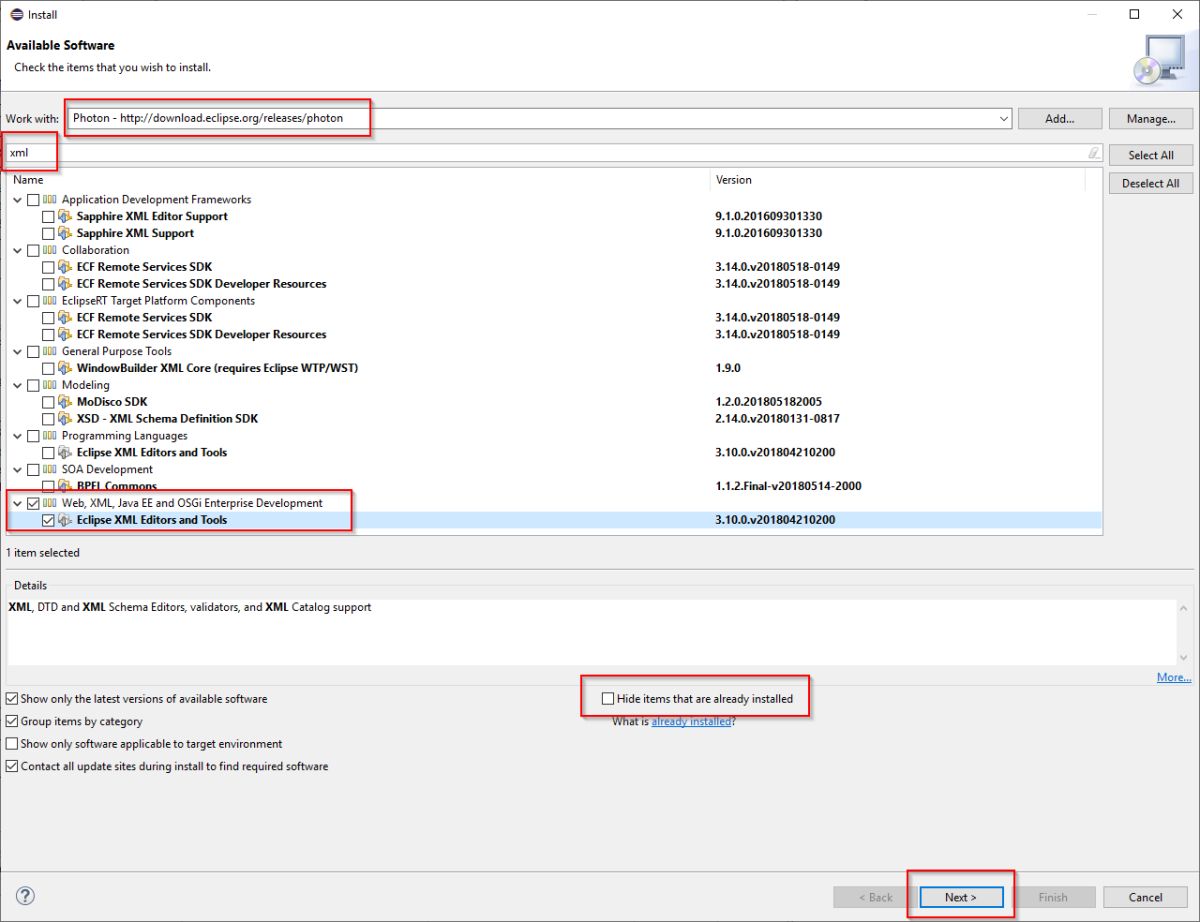The image size is (1200, 922).
Task: Click the Application Development Frameworks category icon
Action: pos(50,200)
